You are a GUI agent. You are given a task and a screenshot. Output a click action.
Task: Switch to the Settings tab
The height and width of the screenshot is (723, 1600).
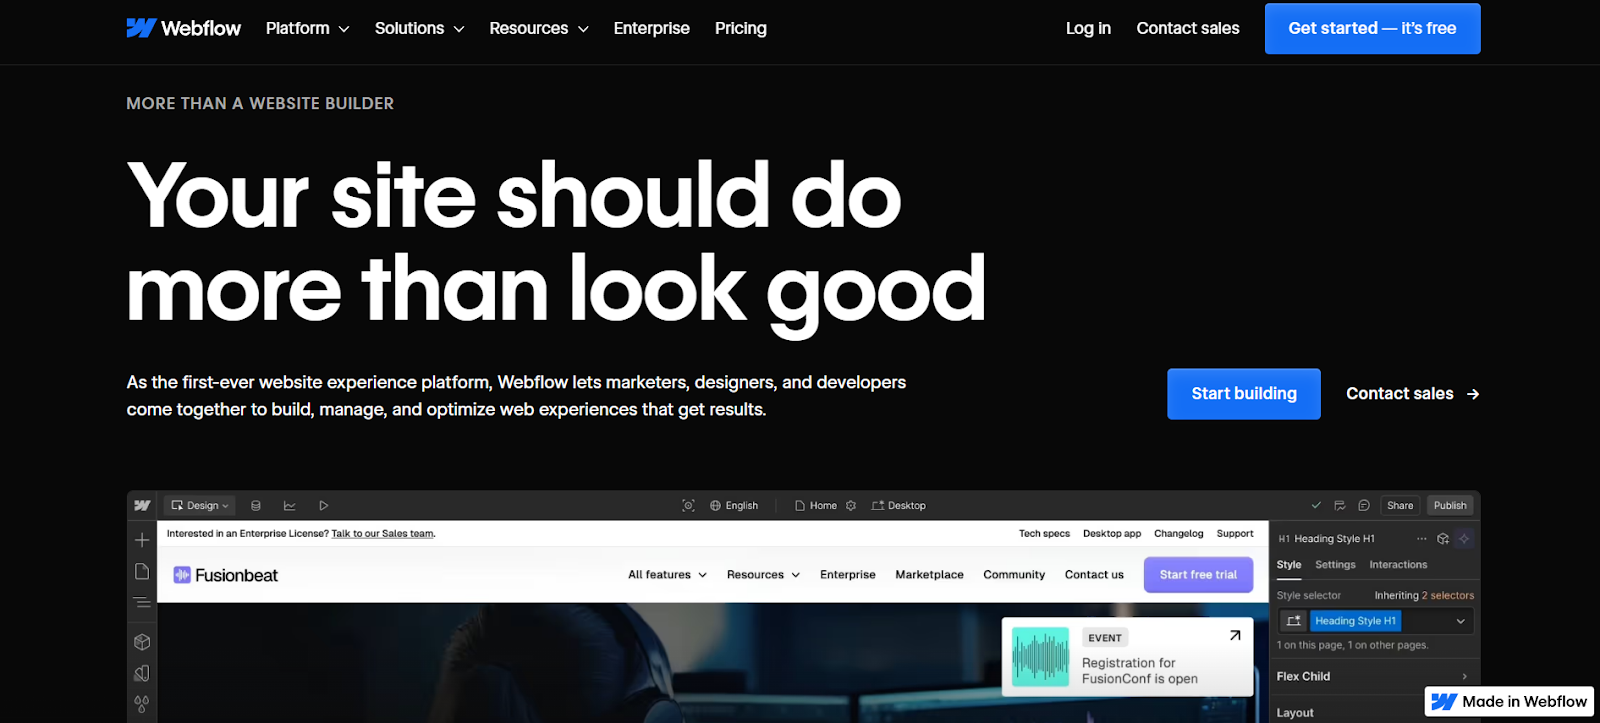click(x=1335, y=565)
